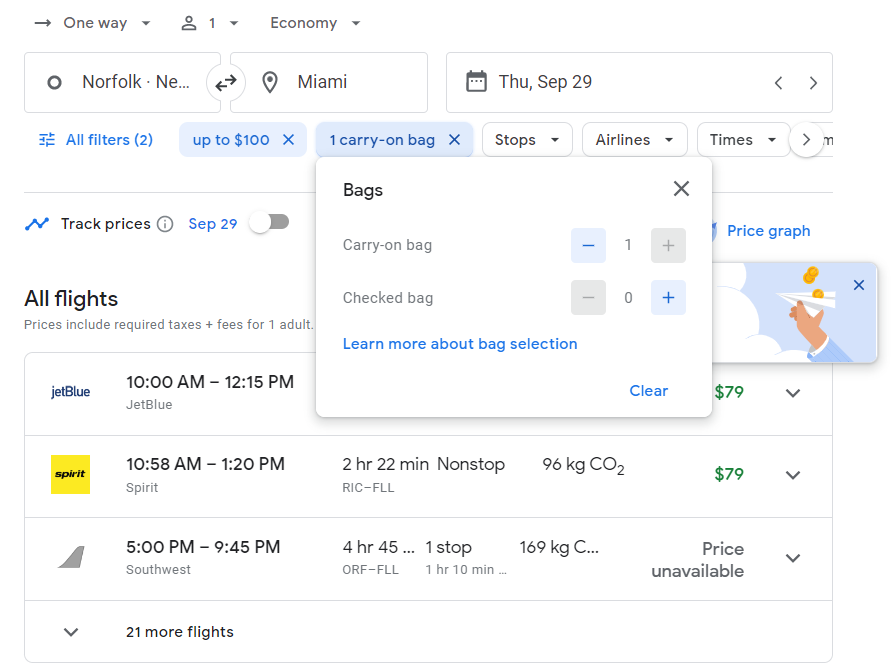Click the Sep 29 tracked date link
The height and width of the screenshot is (666, 896).
pyautogui.click(x=213, y=224)
